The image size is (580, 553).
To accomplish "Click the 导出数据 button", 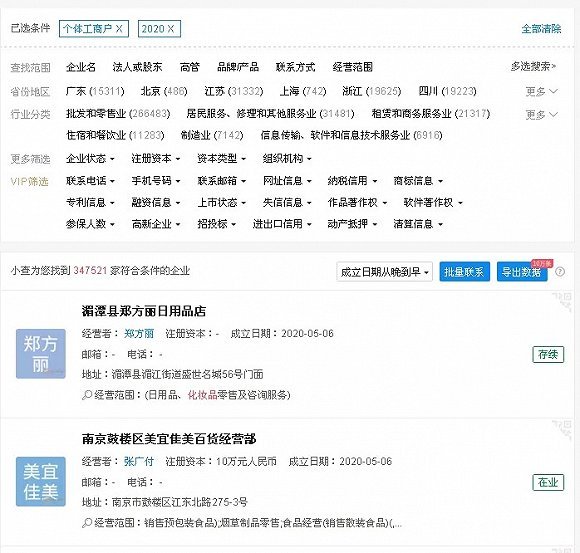I will (x=522, y=272).
